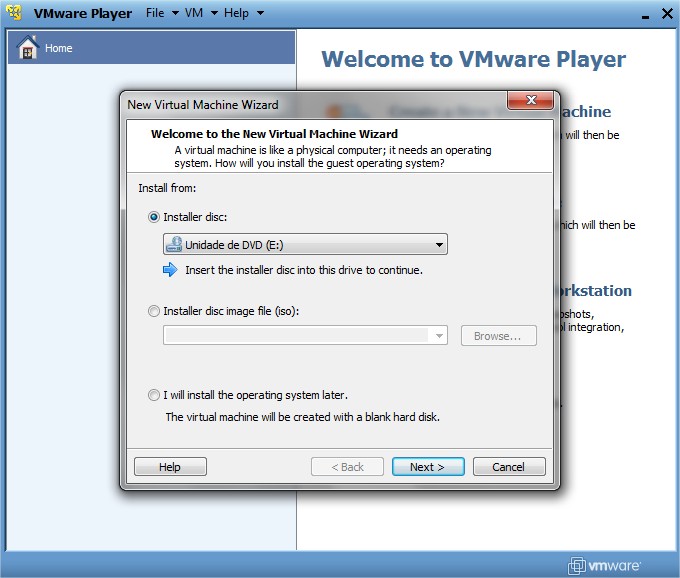The image size is (680, 578).
Task: Choose I will install the operating system later
Action: (x=154, y=395)
